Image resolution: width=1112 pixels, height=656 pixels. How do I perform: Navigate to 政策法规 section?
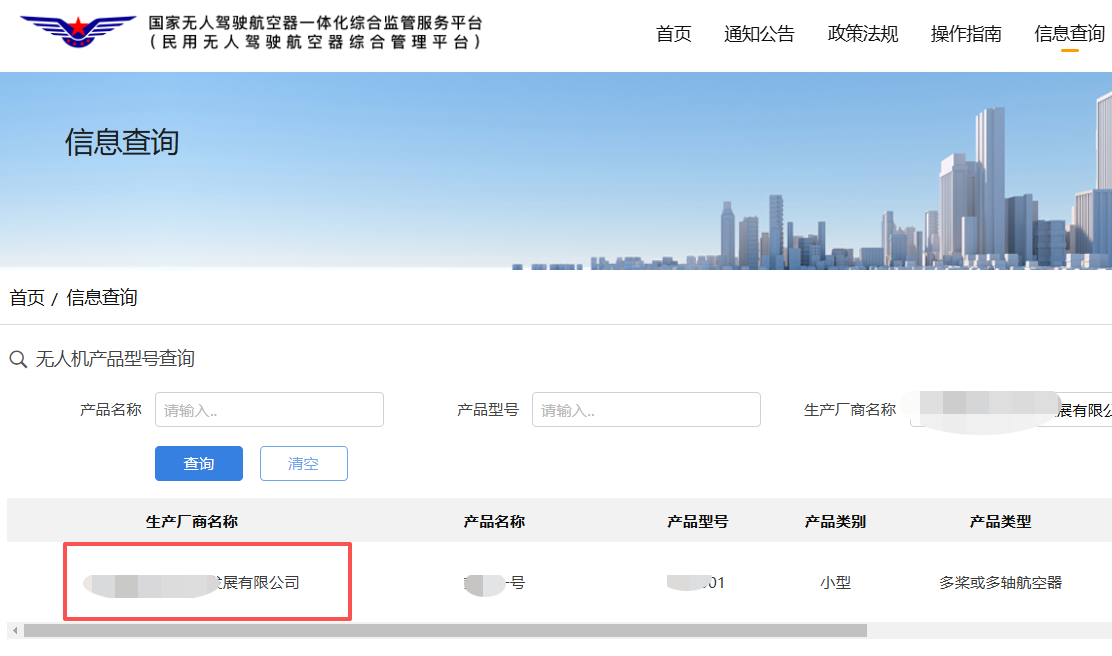(863, 33)
